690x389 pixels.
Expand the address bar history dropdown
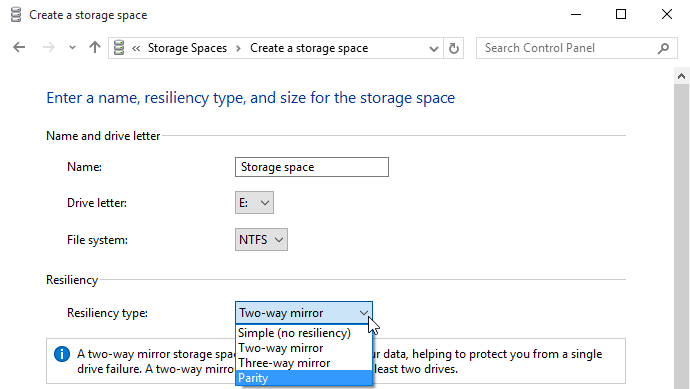[434, 48]
